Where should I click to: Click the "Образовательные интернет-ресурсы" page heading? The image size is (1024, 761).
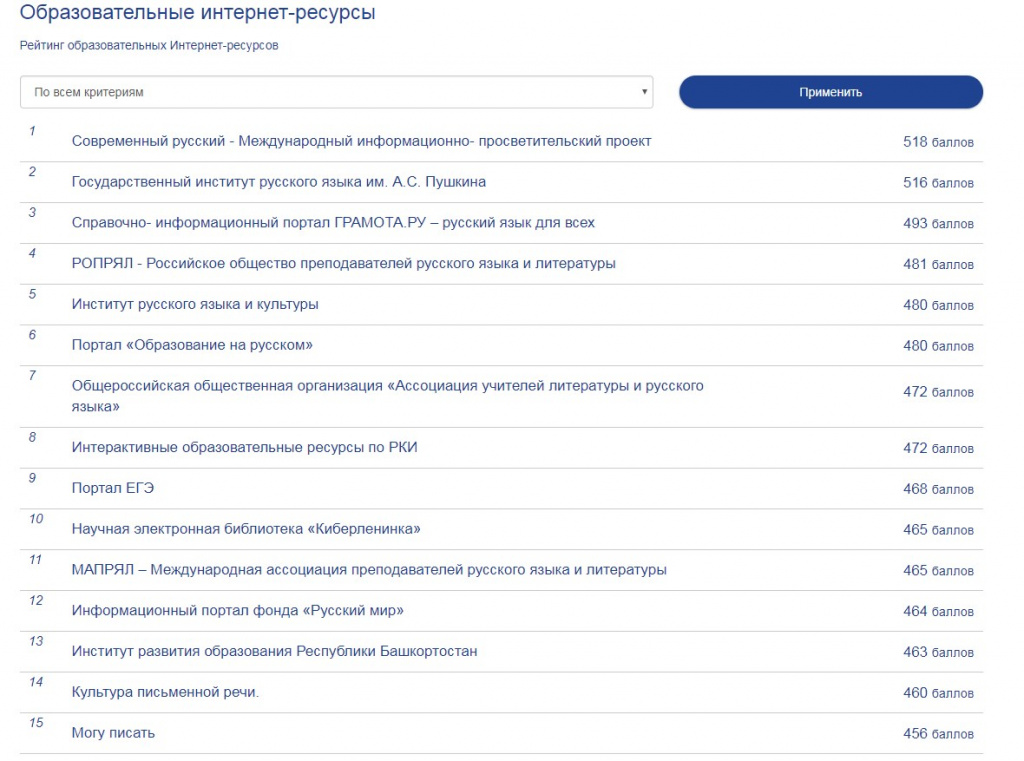point(198,13)
